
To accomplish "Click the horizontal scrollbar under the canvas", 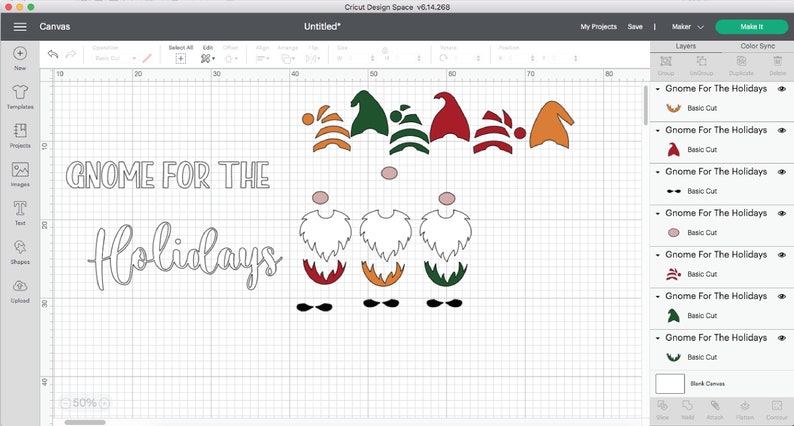I will coord(85,422).
